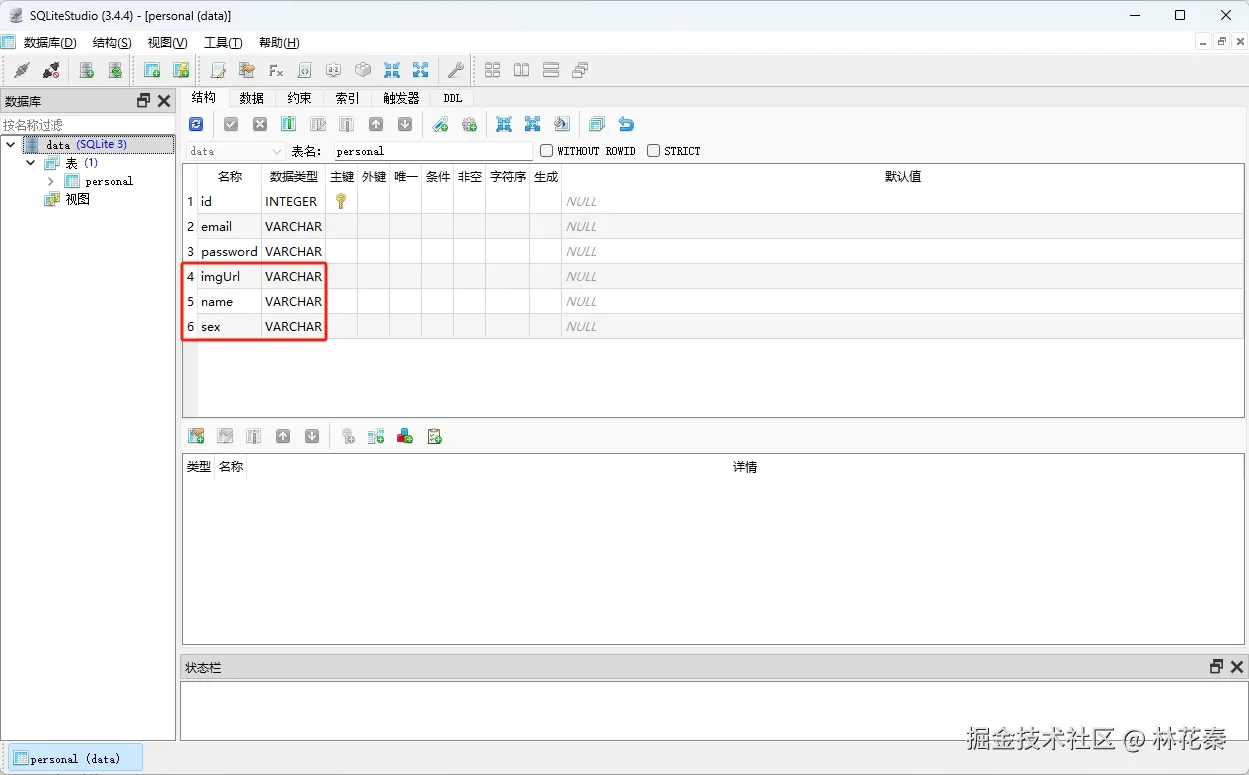The image size is (1249, 775).
Task: Expand the personal table node
Action: (x=51, y=181)
